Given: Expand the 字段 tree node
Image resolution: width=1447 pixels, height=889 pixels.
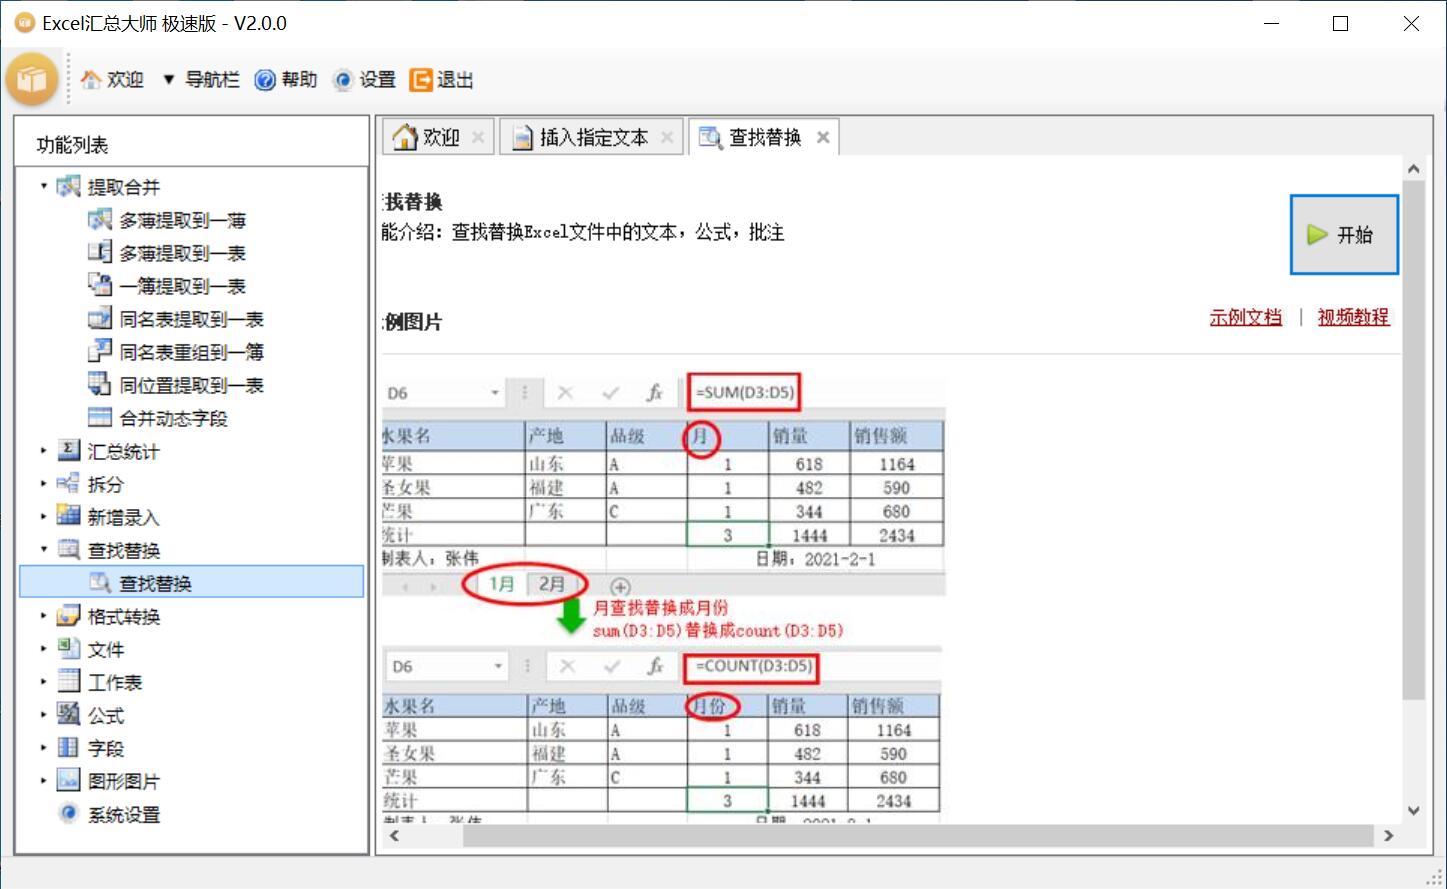Looking at the screenshot, I should [x=44, y=748].
